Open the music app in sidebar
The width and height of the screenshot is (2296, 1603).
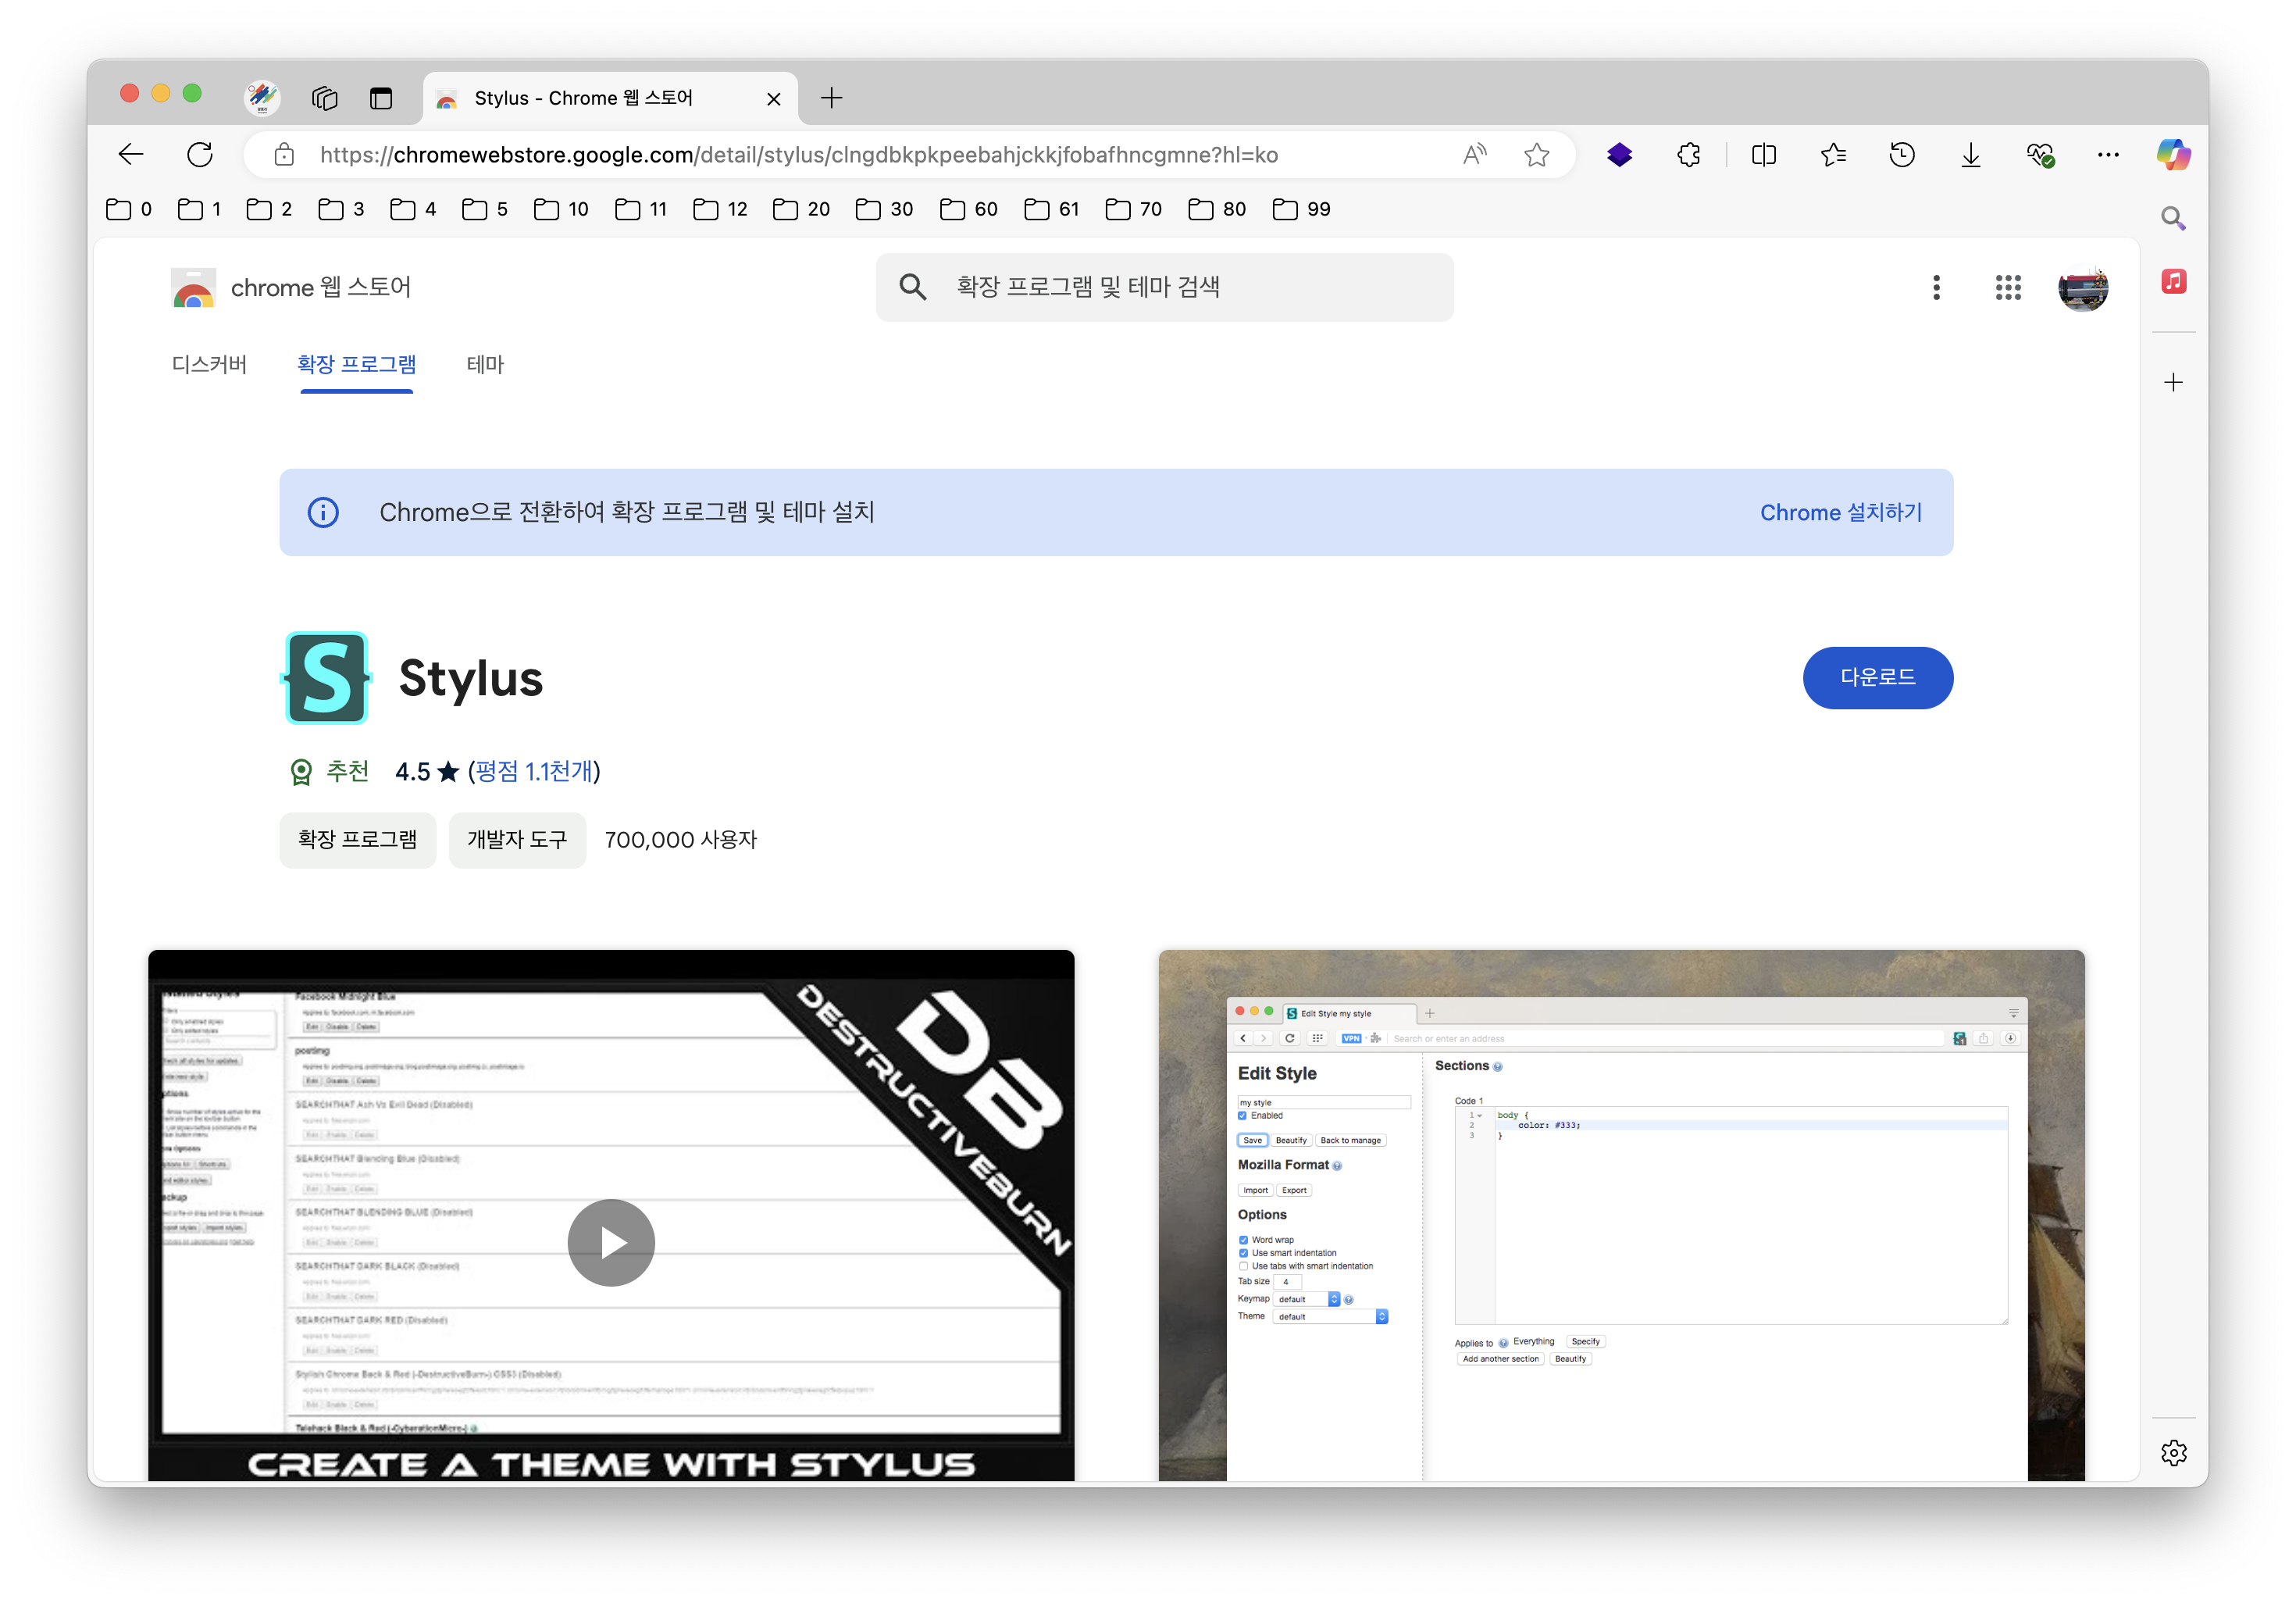[x=2173, y=282]
